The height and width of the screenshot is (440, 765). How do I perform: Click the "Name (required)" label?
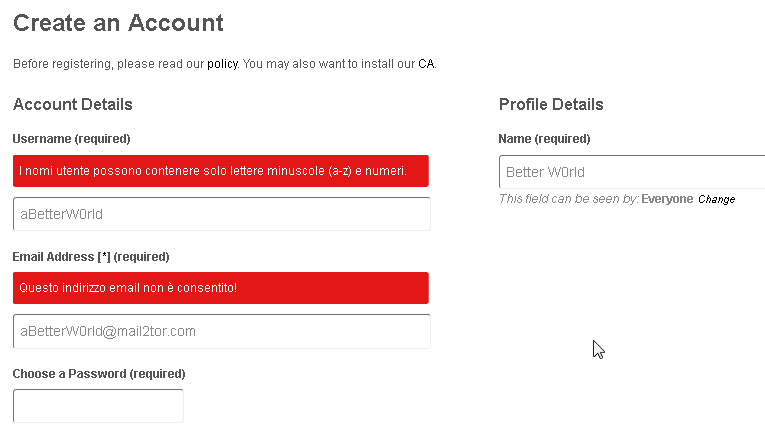pyautogui.click(x=544, y=139)
